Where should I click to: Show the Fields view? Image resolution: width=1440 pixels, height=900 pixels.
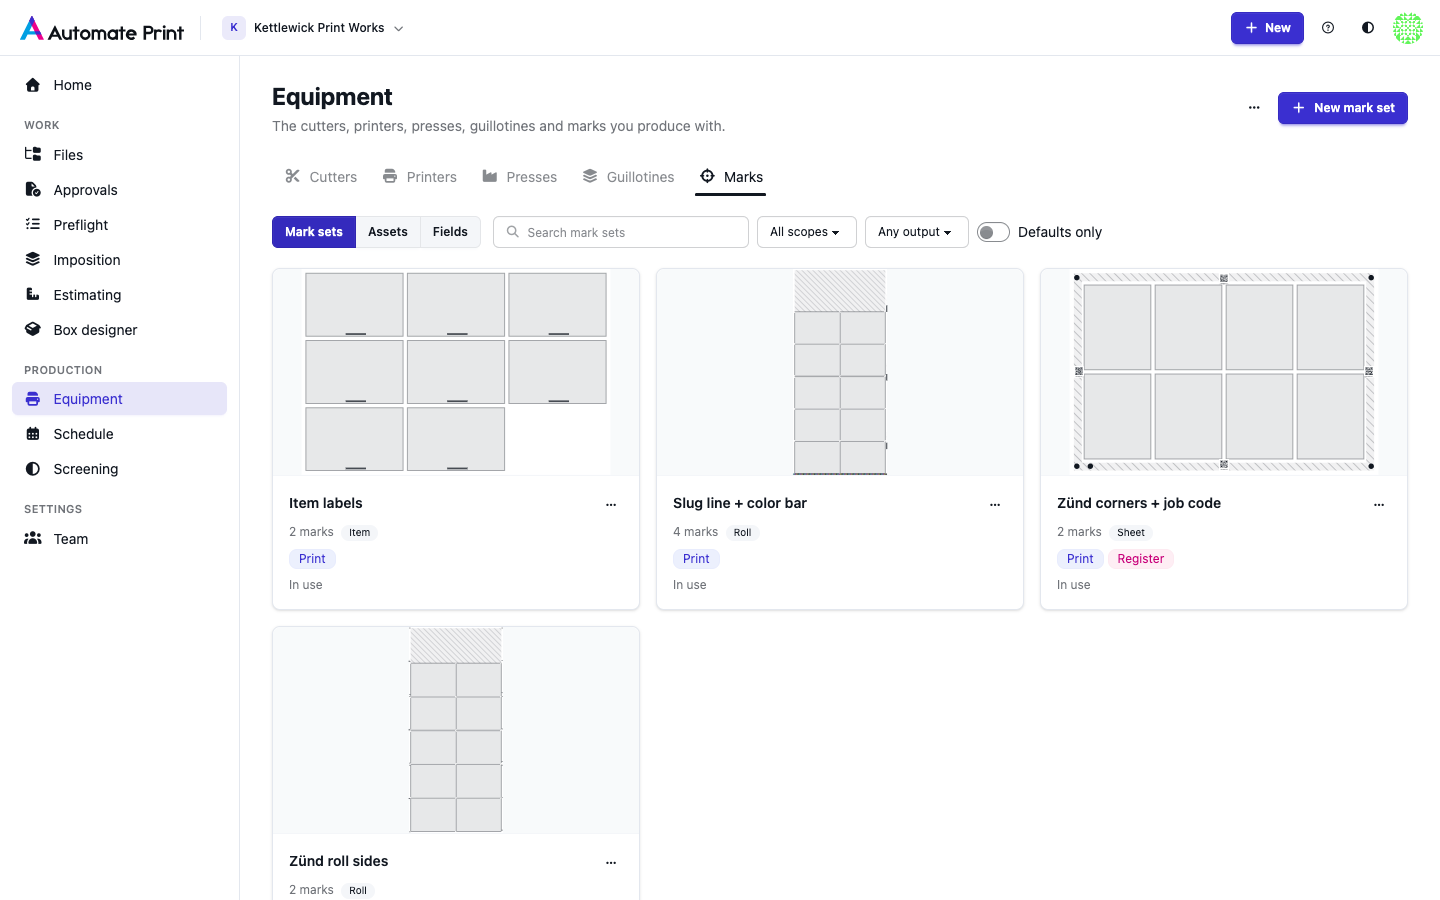point(450,232)
